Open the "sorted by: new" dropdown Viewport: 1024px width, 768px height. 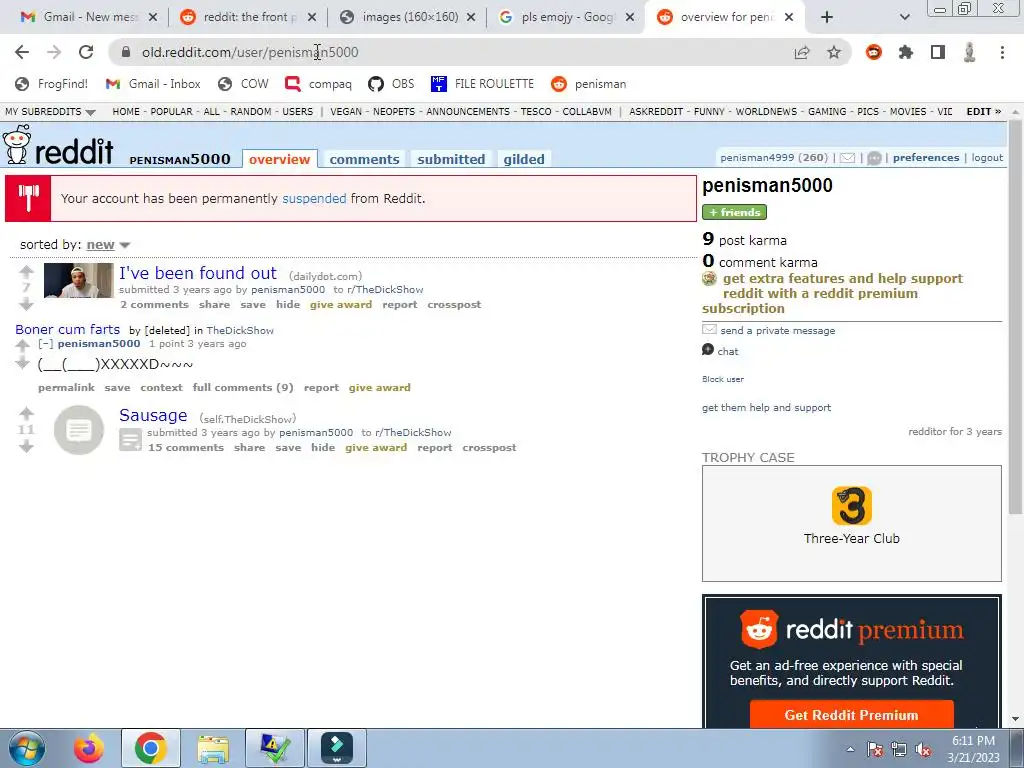(x=108, y=245)
